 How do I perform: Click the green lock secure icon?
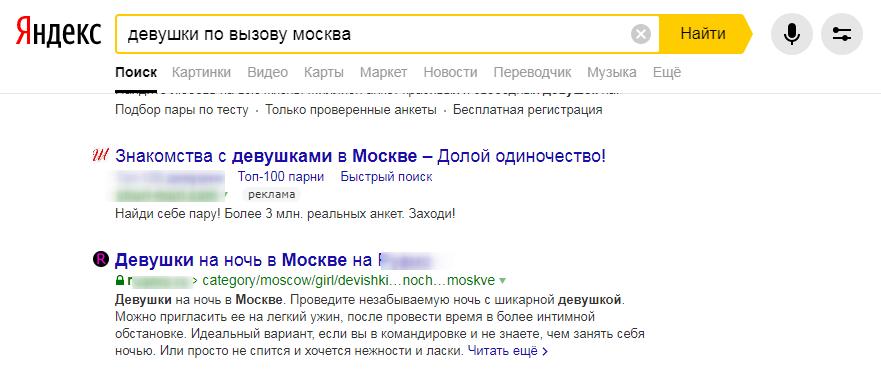click(x=119, y=280)
